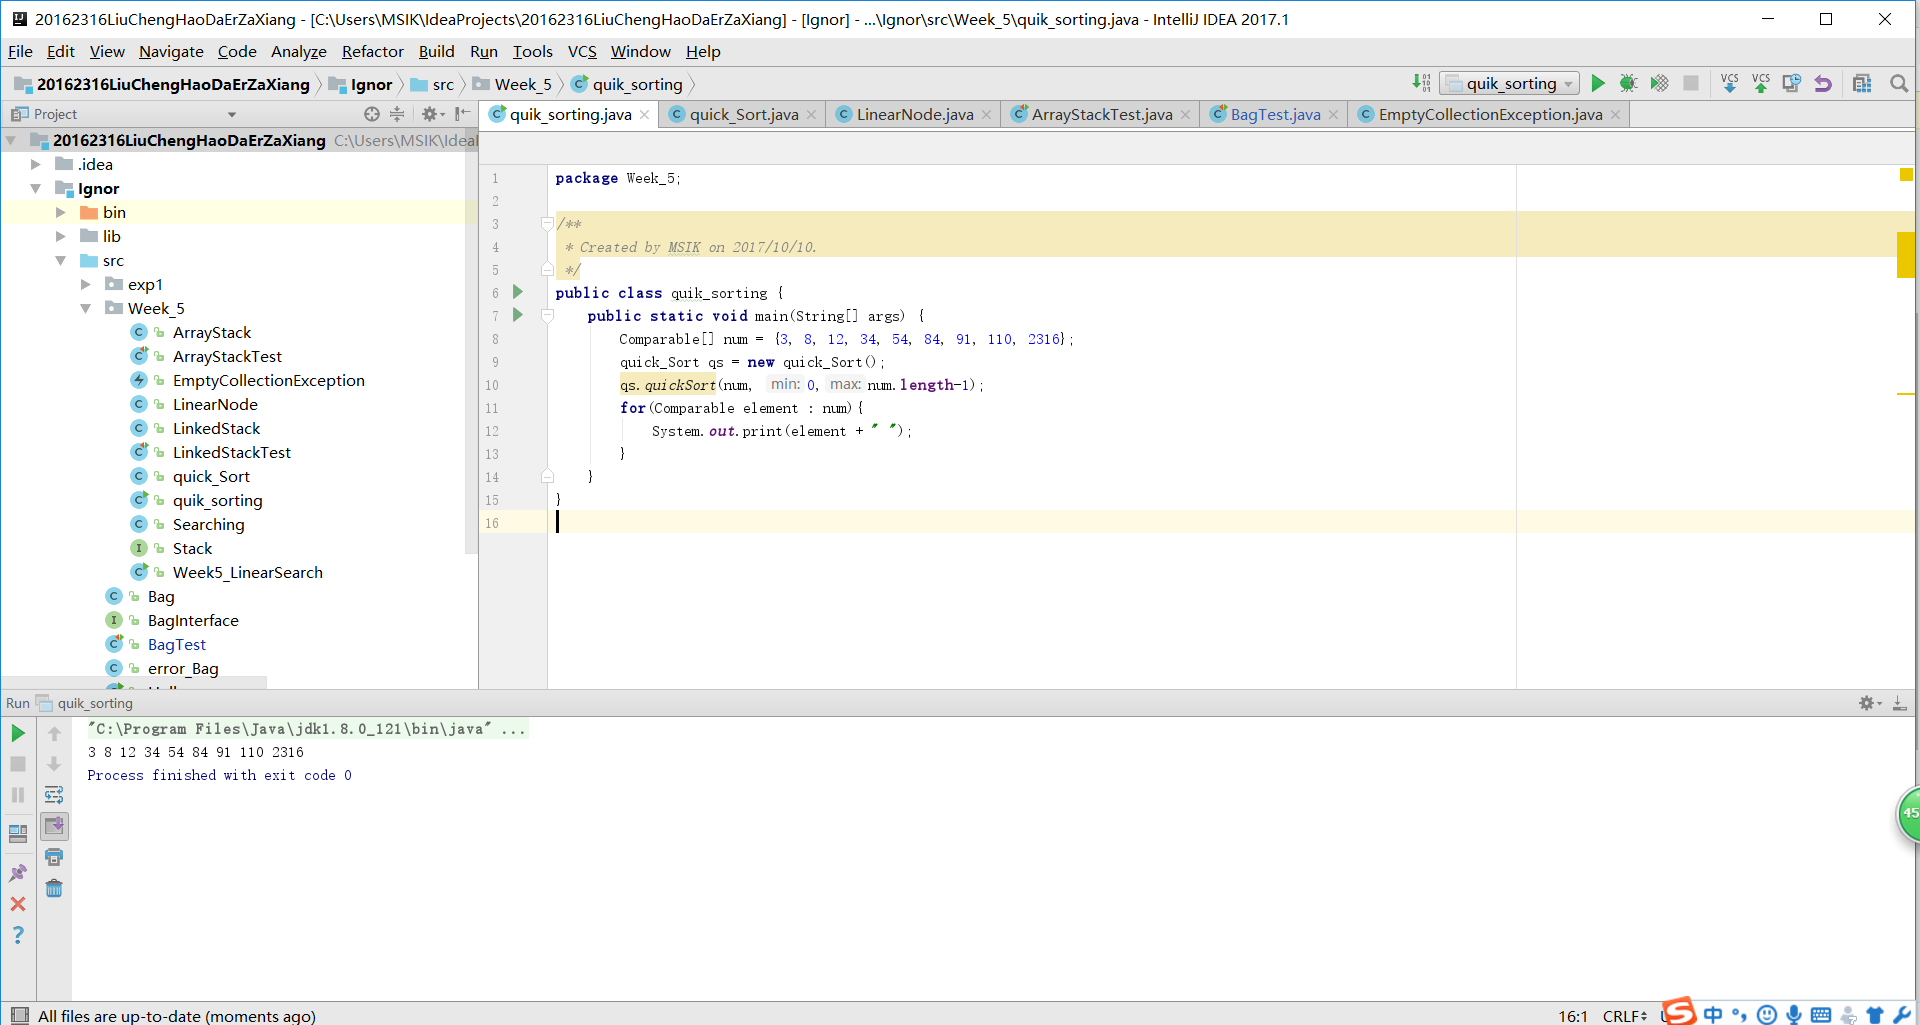Expand the bin folder

coord(61,212)
